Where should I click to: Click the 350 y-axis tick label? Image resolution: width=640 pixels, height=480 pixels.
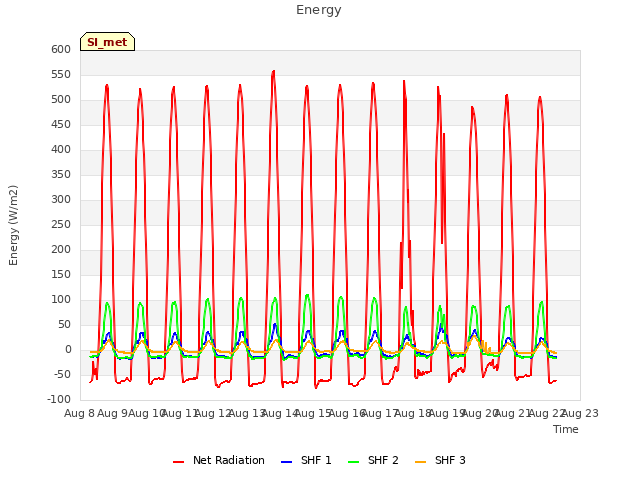pos(61,175)
